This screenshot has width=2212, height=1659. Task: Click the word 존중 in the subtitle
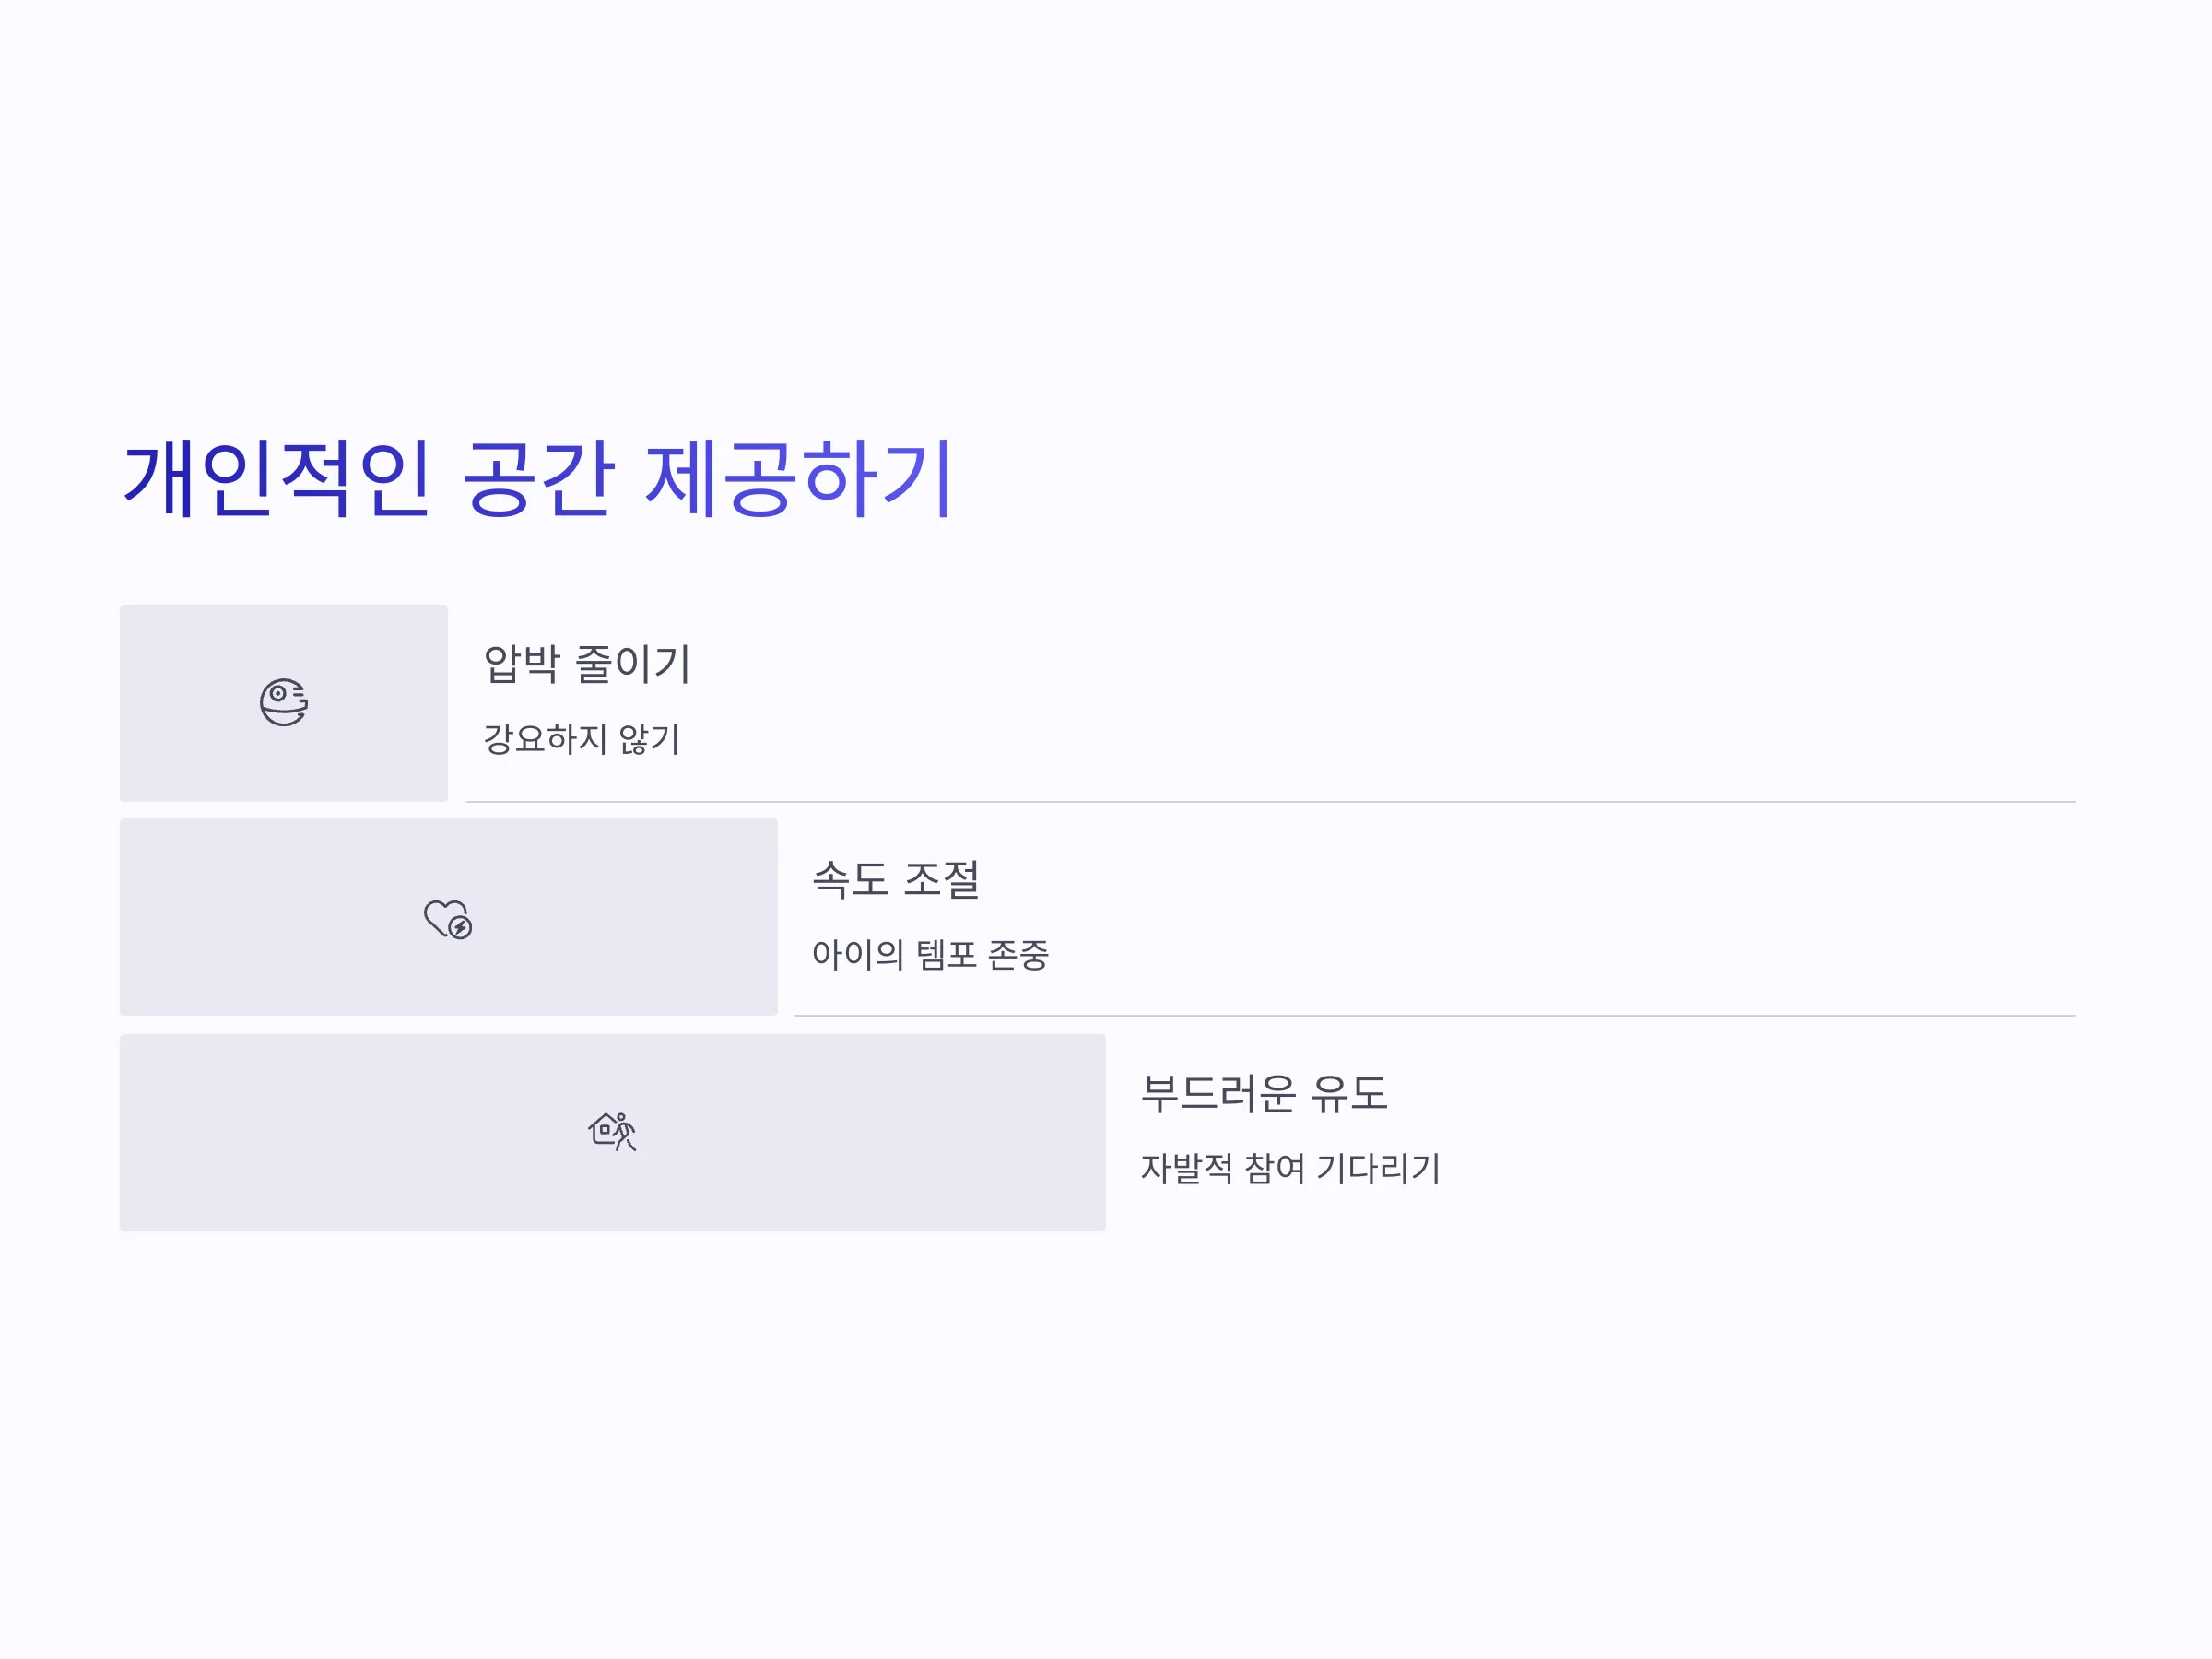tap(1018, 954)
